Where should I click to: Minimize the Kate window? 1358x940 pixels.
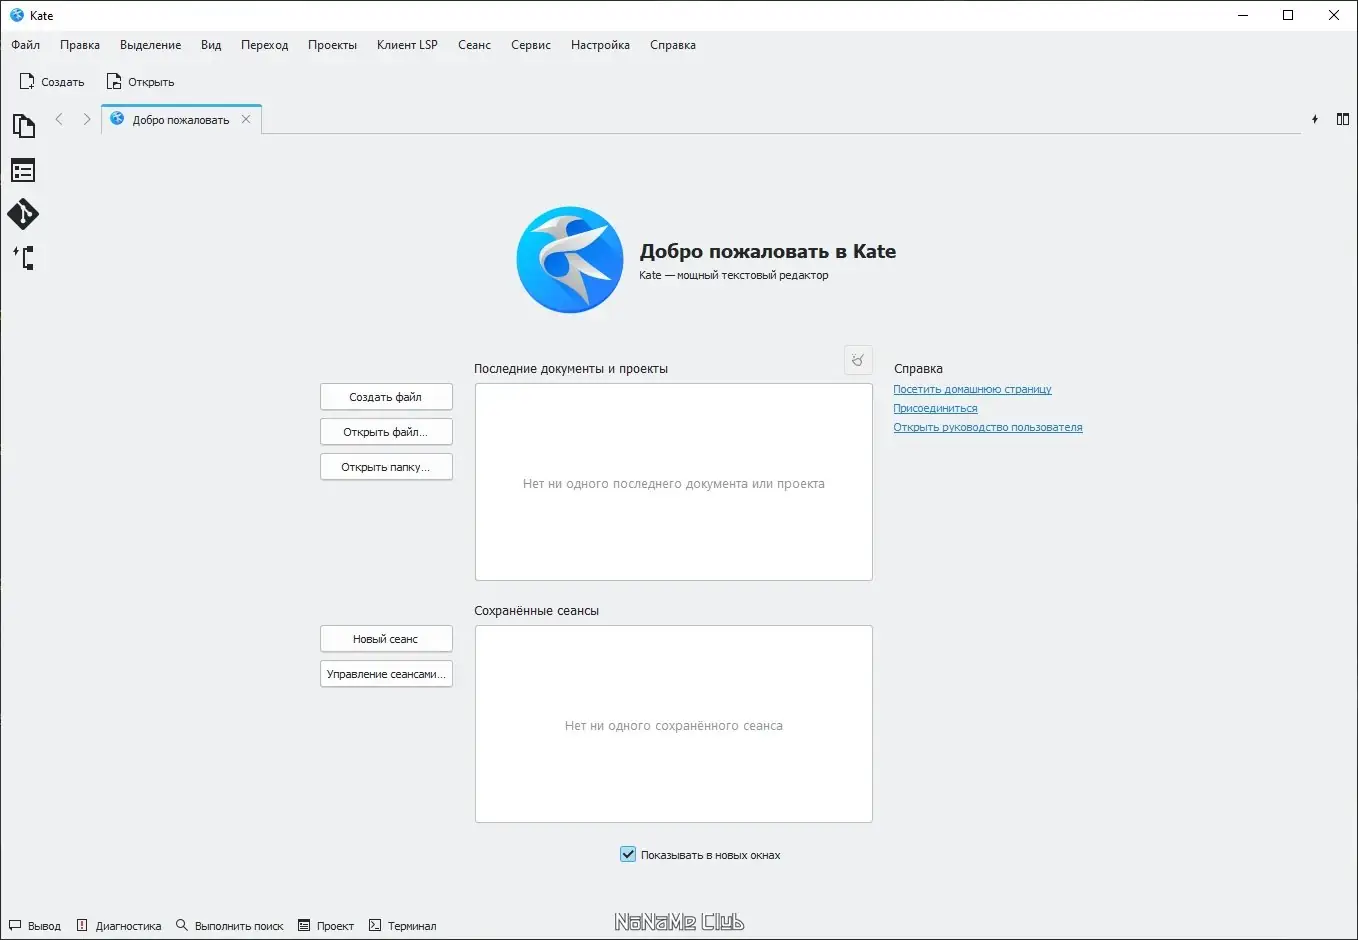[x=1243, y=15]
